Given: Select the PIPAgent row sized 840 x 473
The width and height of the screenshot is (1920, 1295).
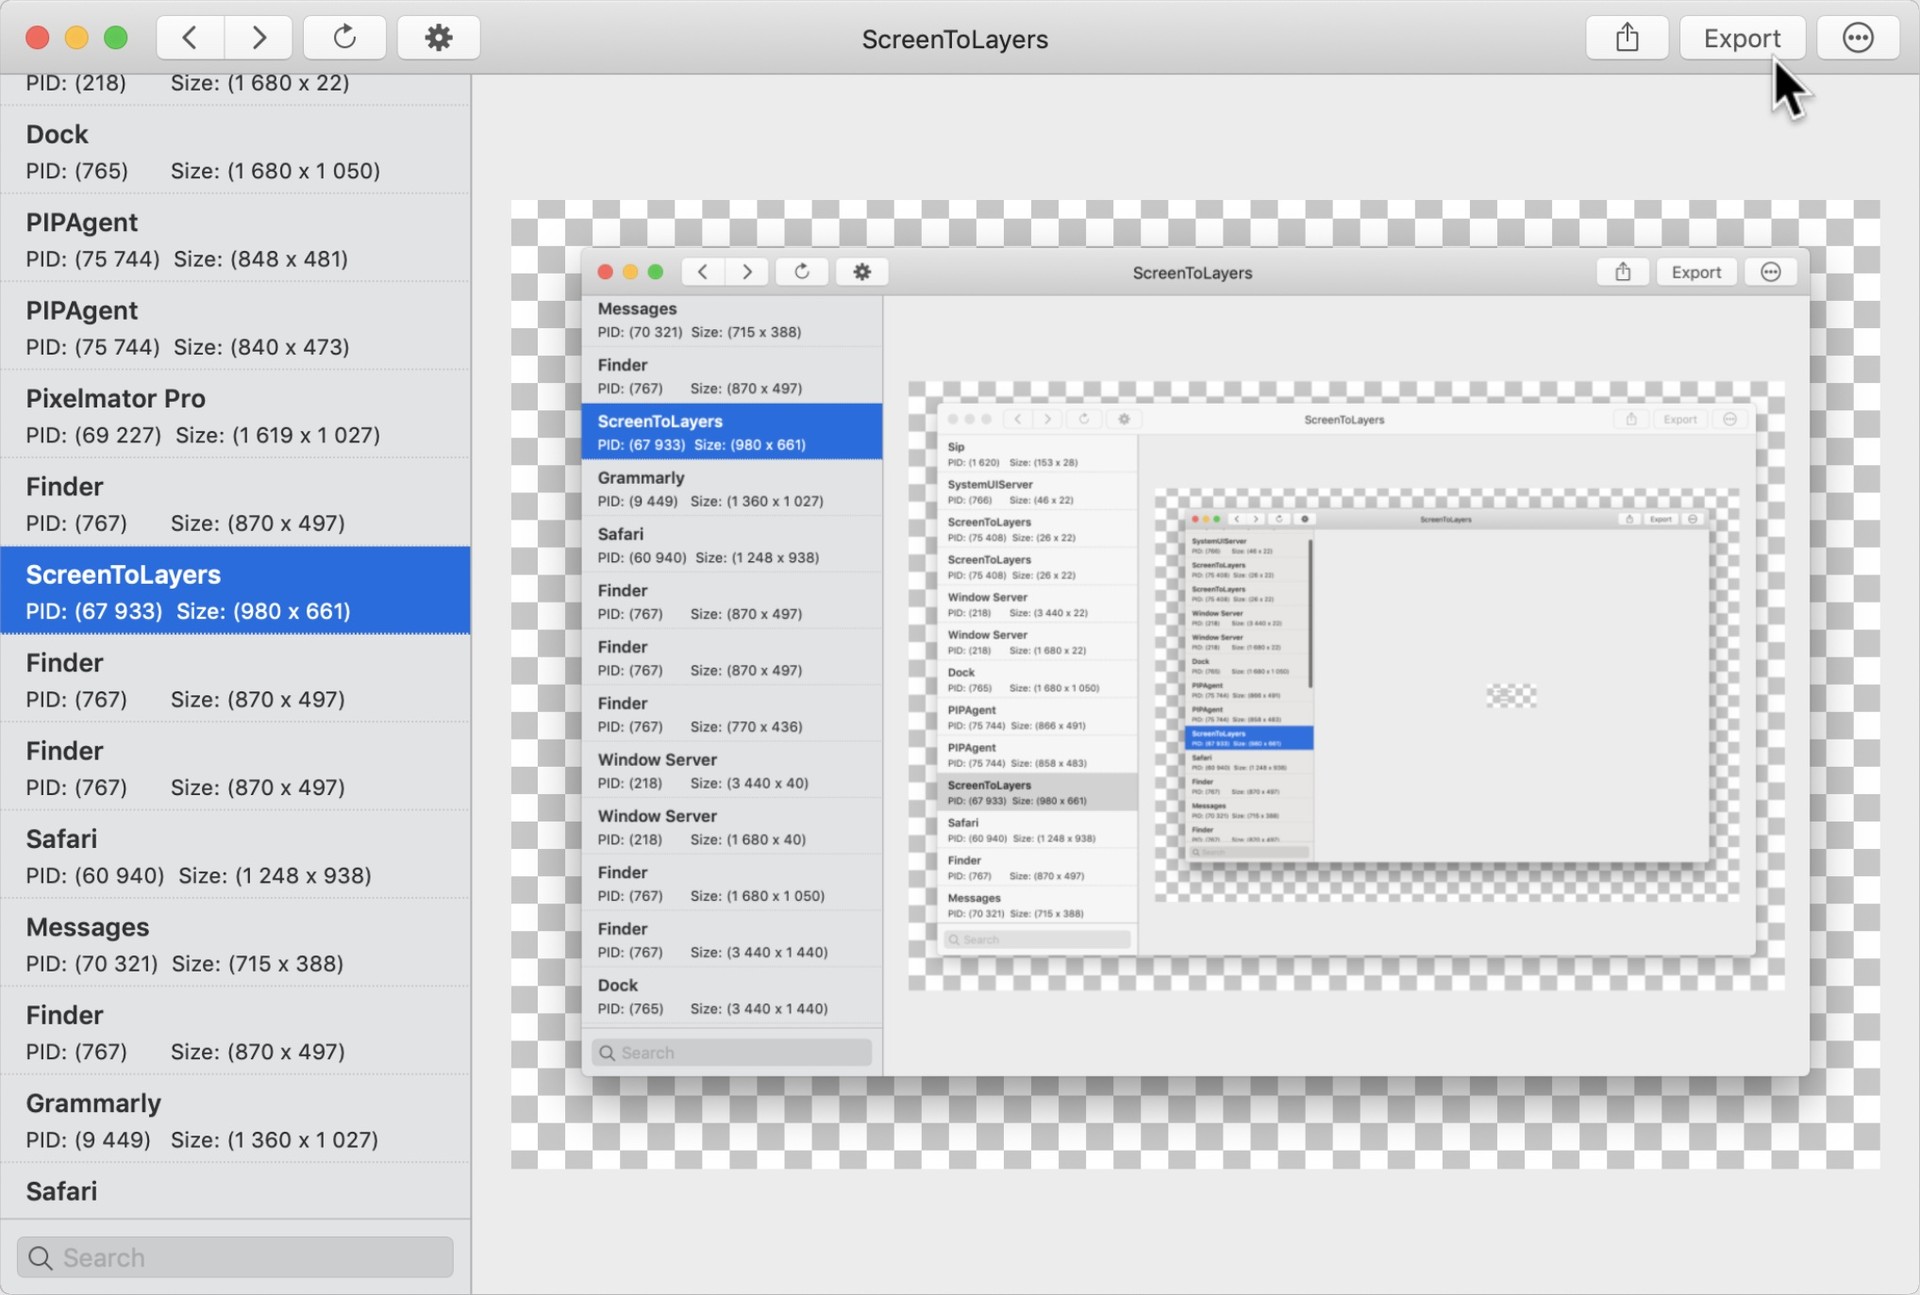Looking at the screenshot, I should pyautogui.click(x=235, y=326).
